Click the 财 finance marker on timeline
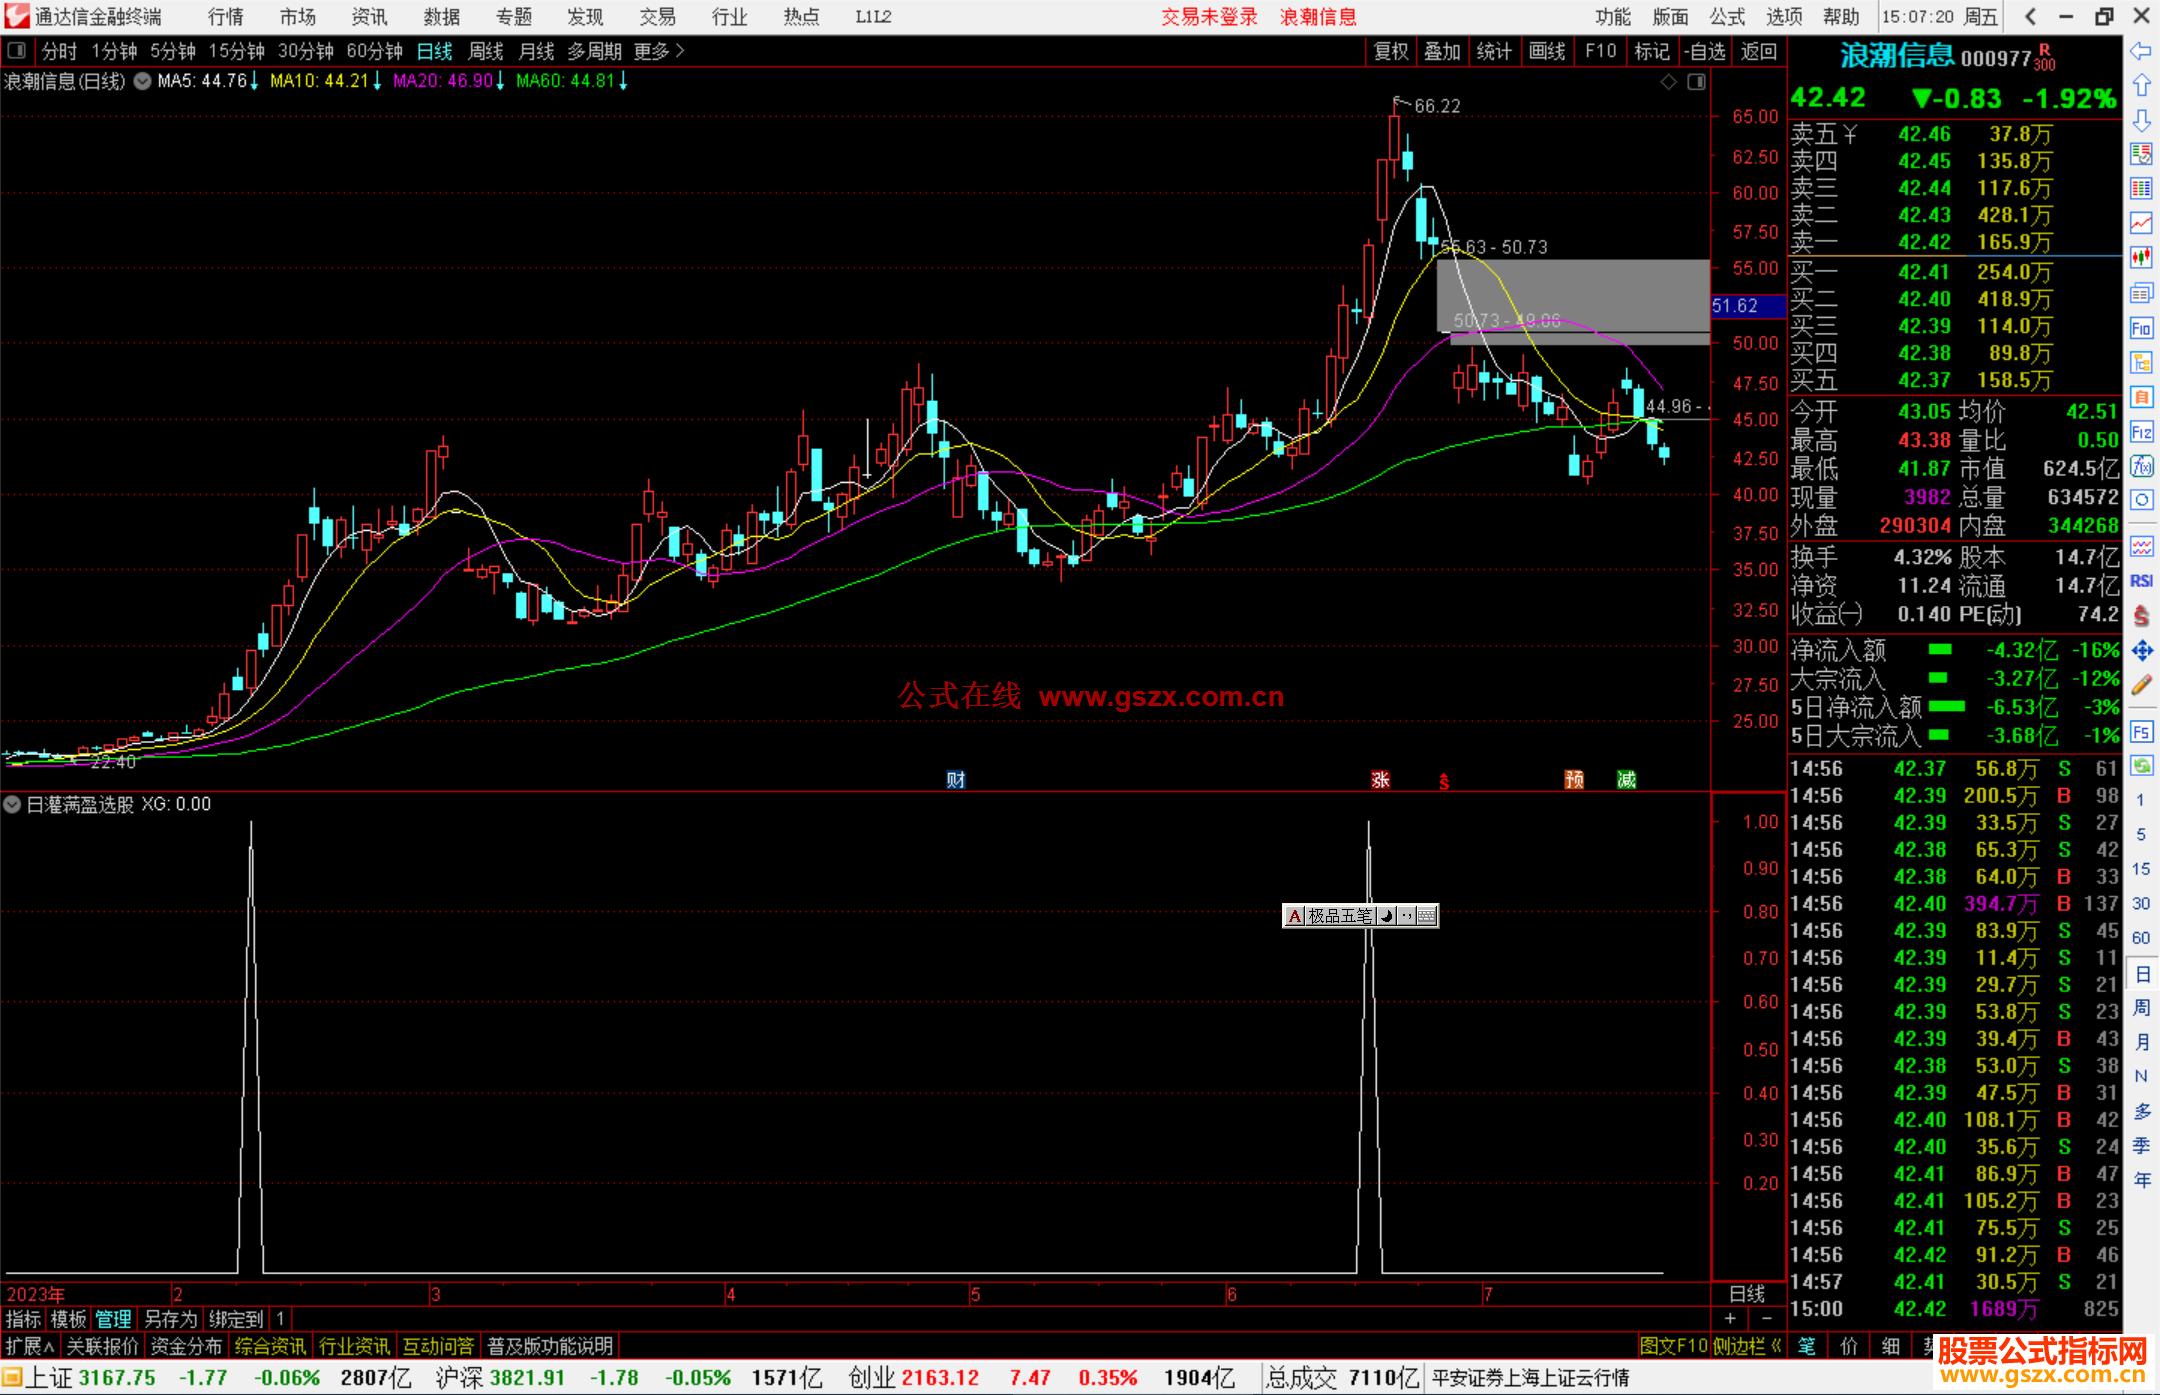Image resolution: width=2160 pixels, height=1395 pixels. pos(955,780)
